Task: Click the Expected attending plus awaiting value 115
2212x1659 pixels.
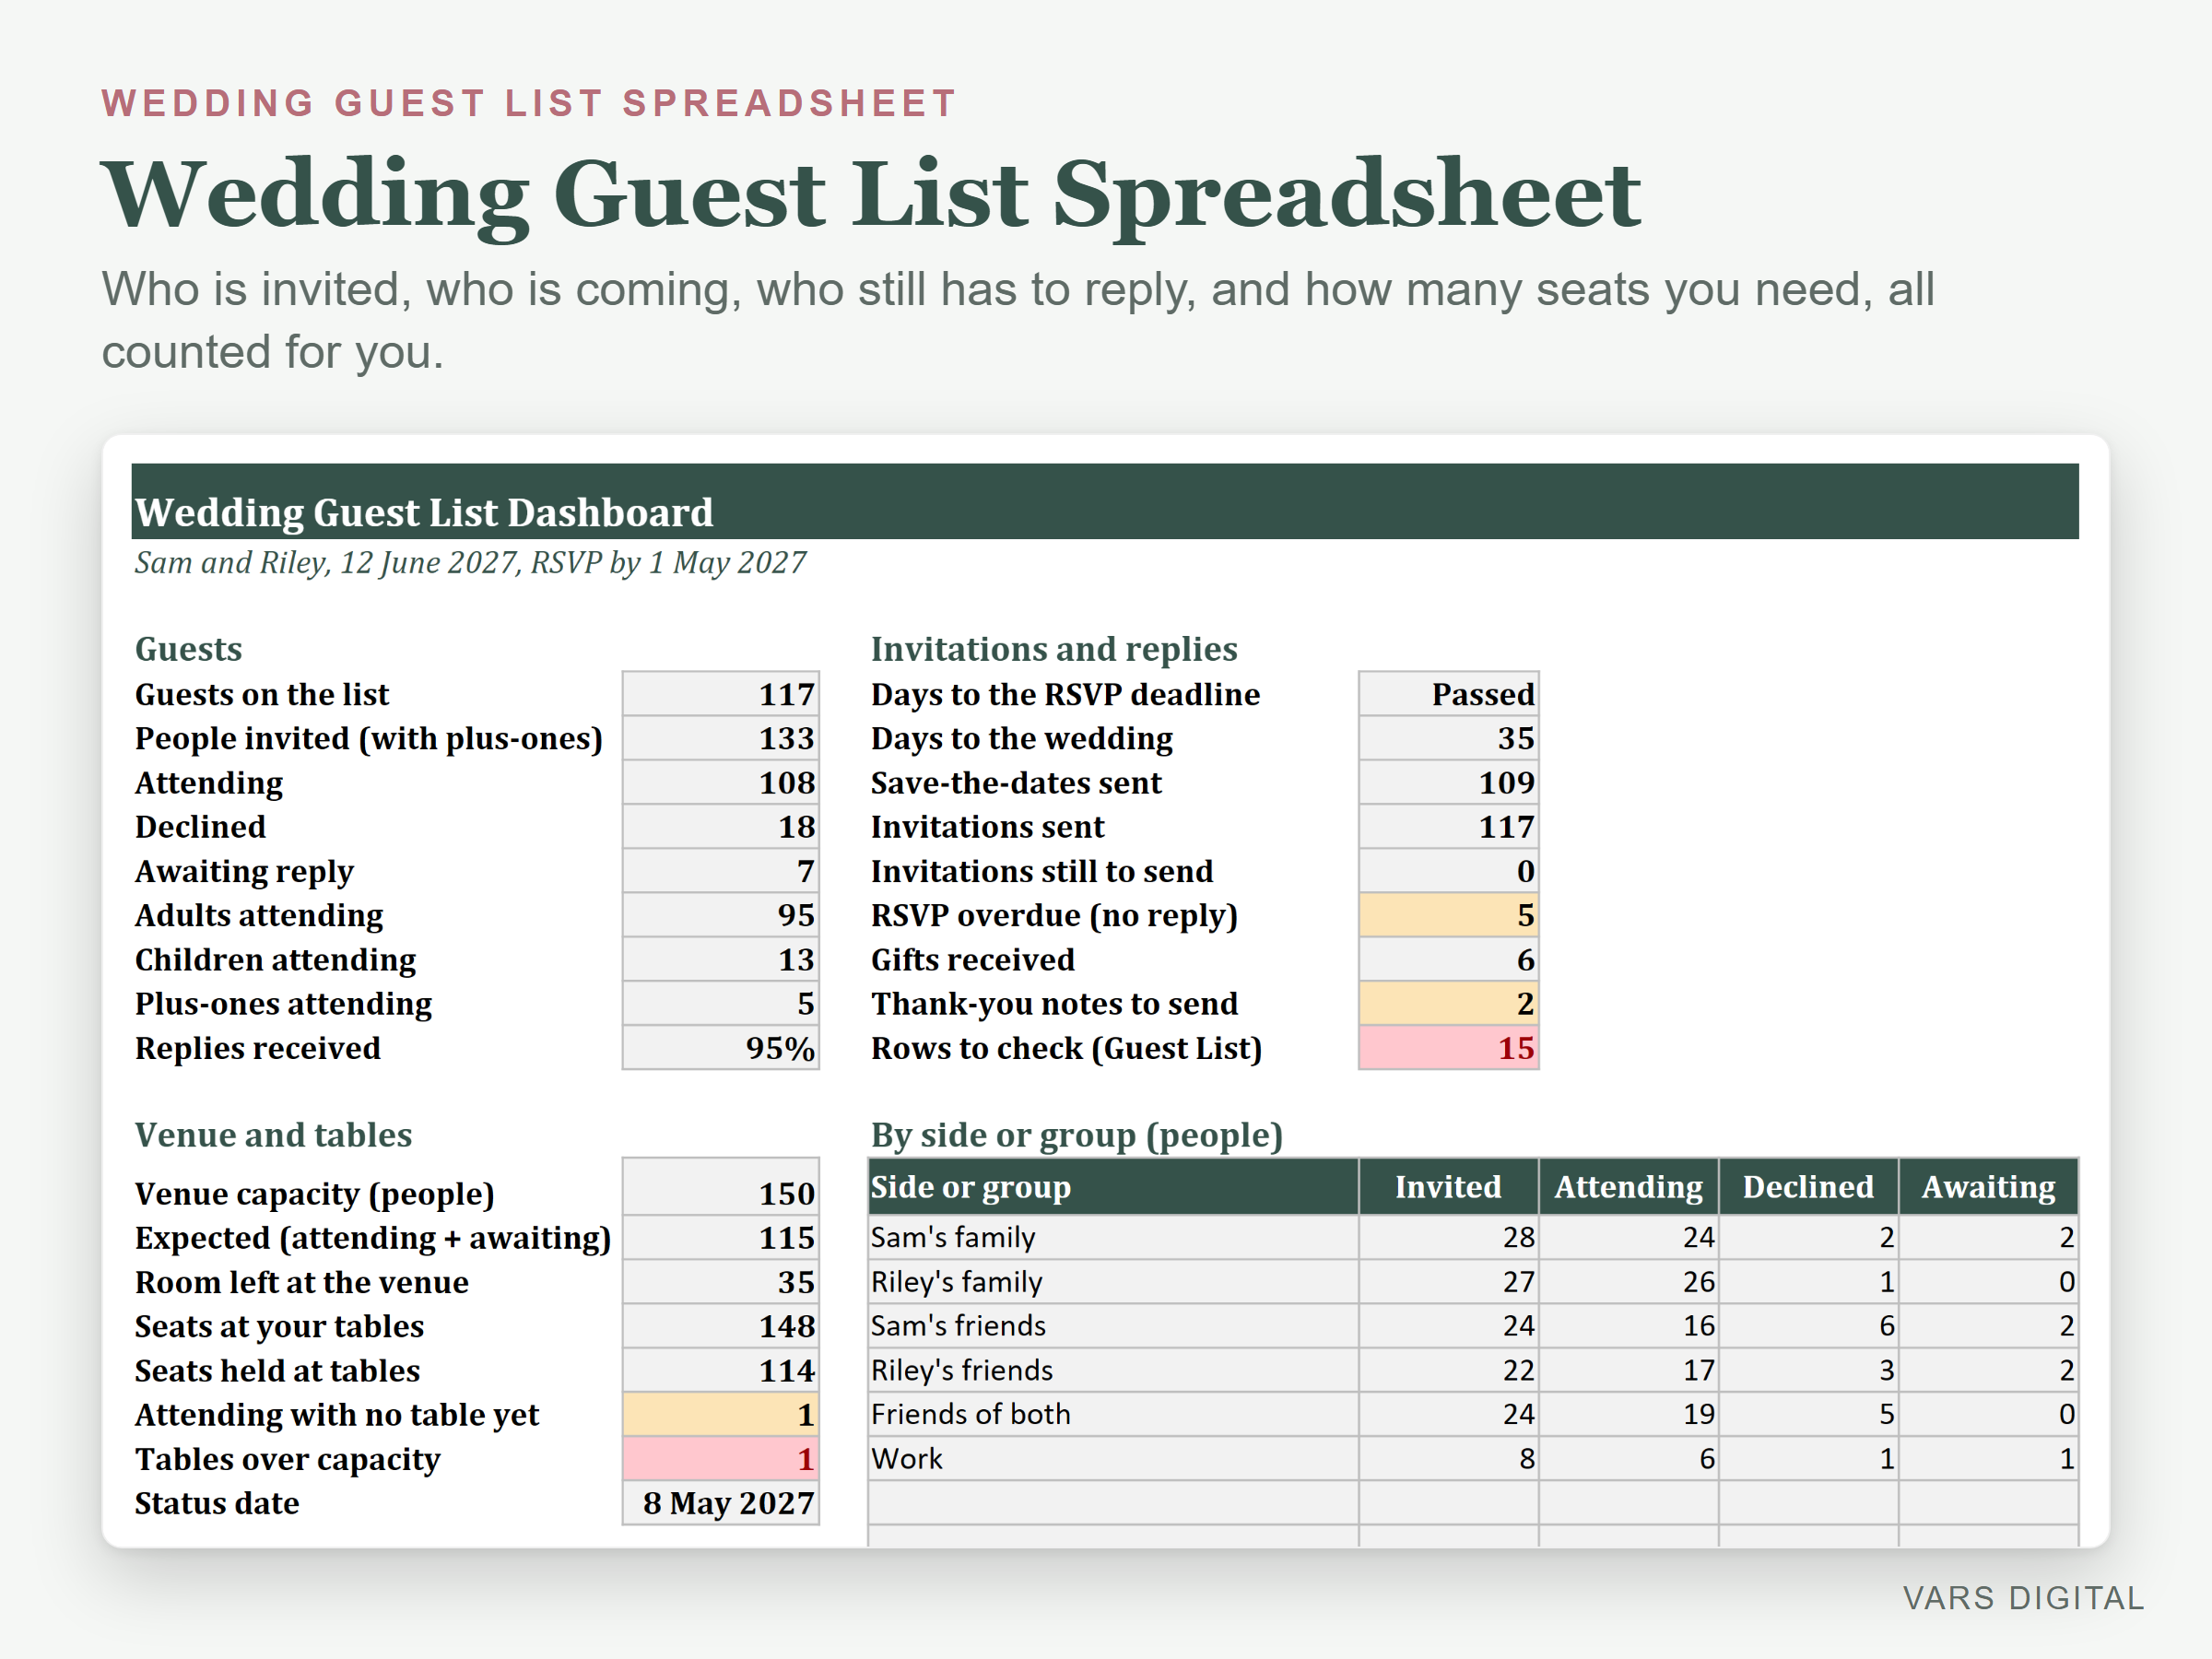Action: (720, 1237)
